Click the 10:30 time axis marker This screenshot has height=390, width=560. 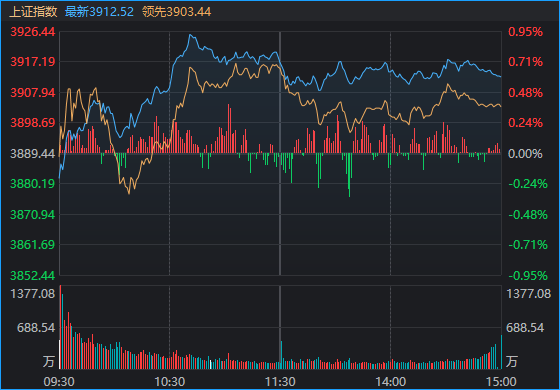170,382
